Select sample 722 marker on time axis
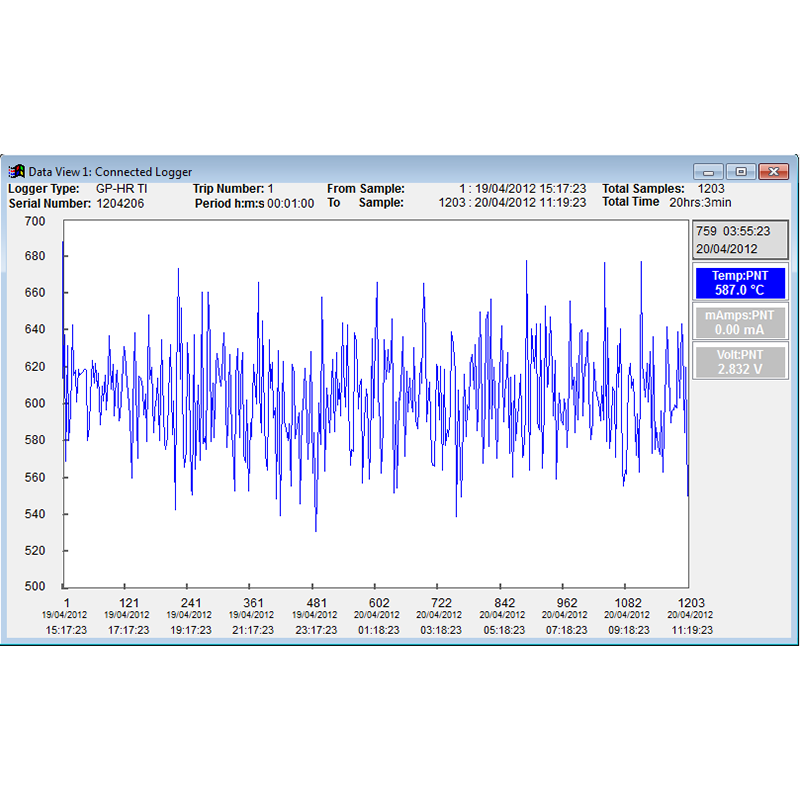 coord(441,603)
